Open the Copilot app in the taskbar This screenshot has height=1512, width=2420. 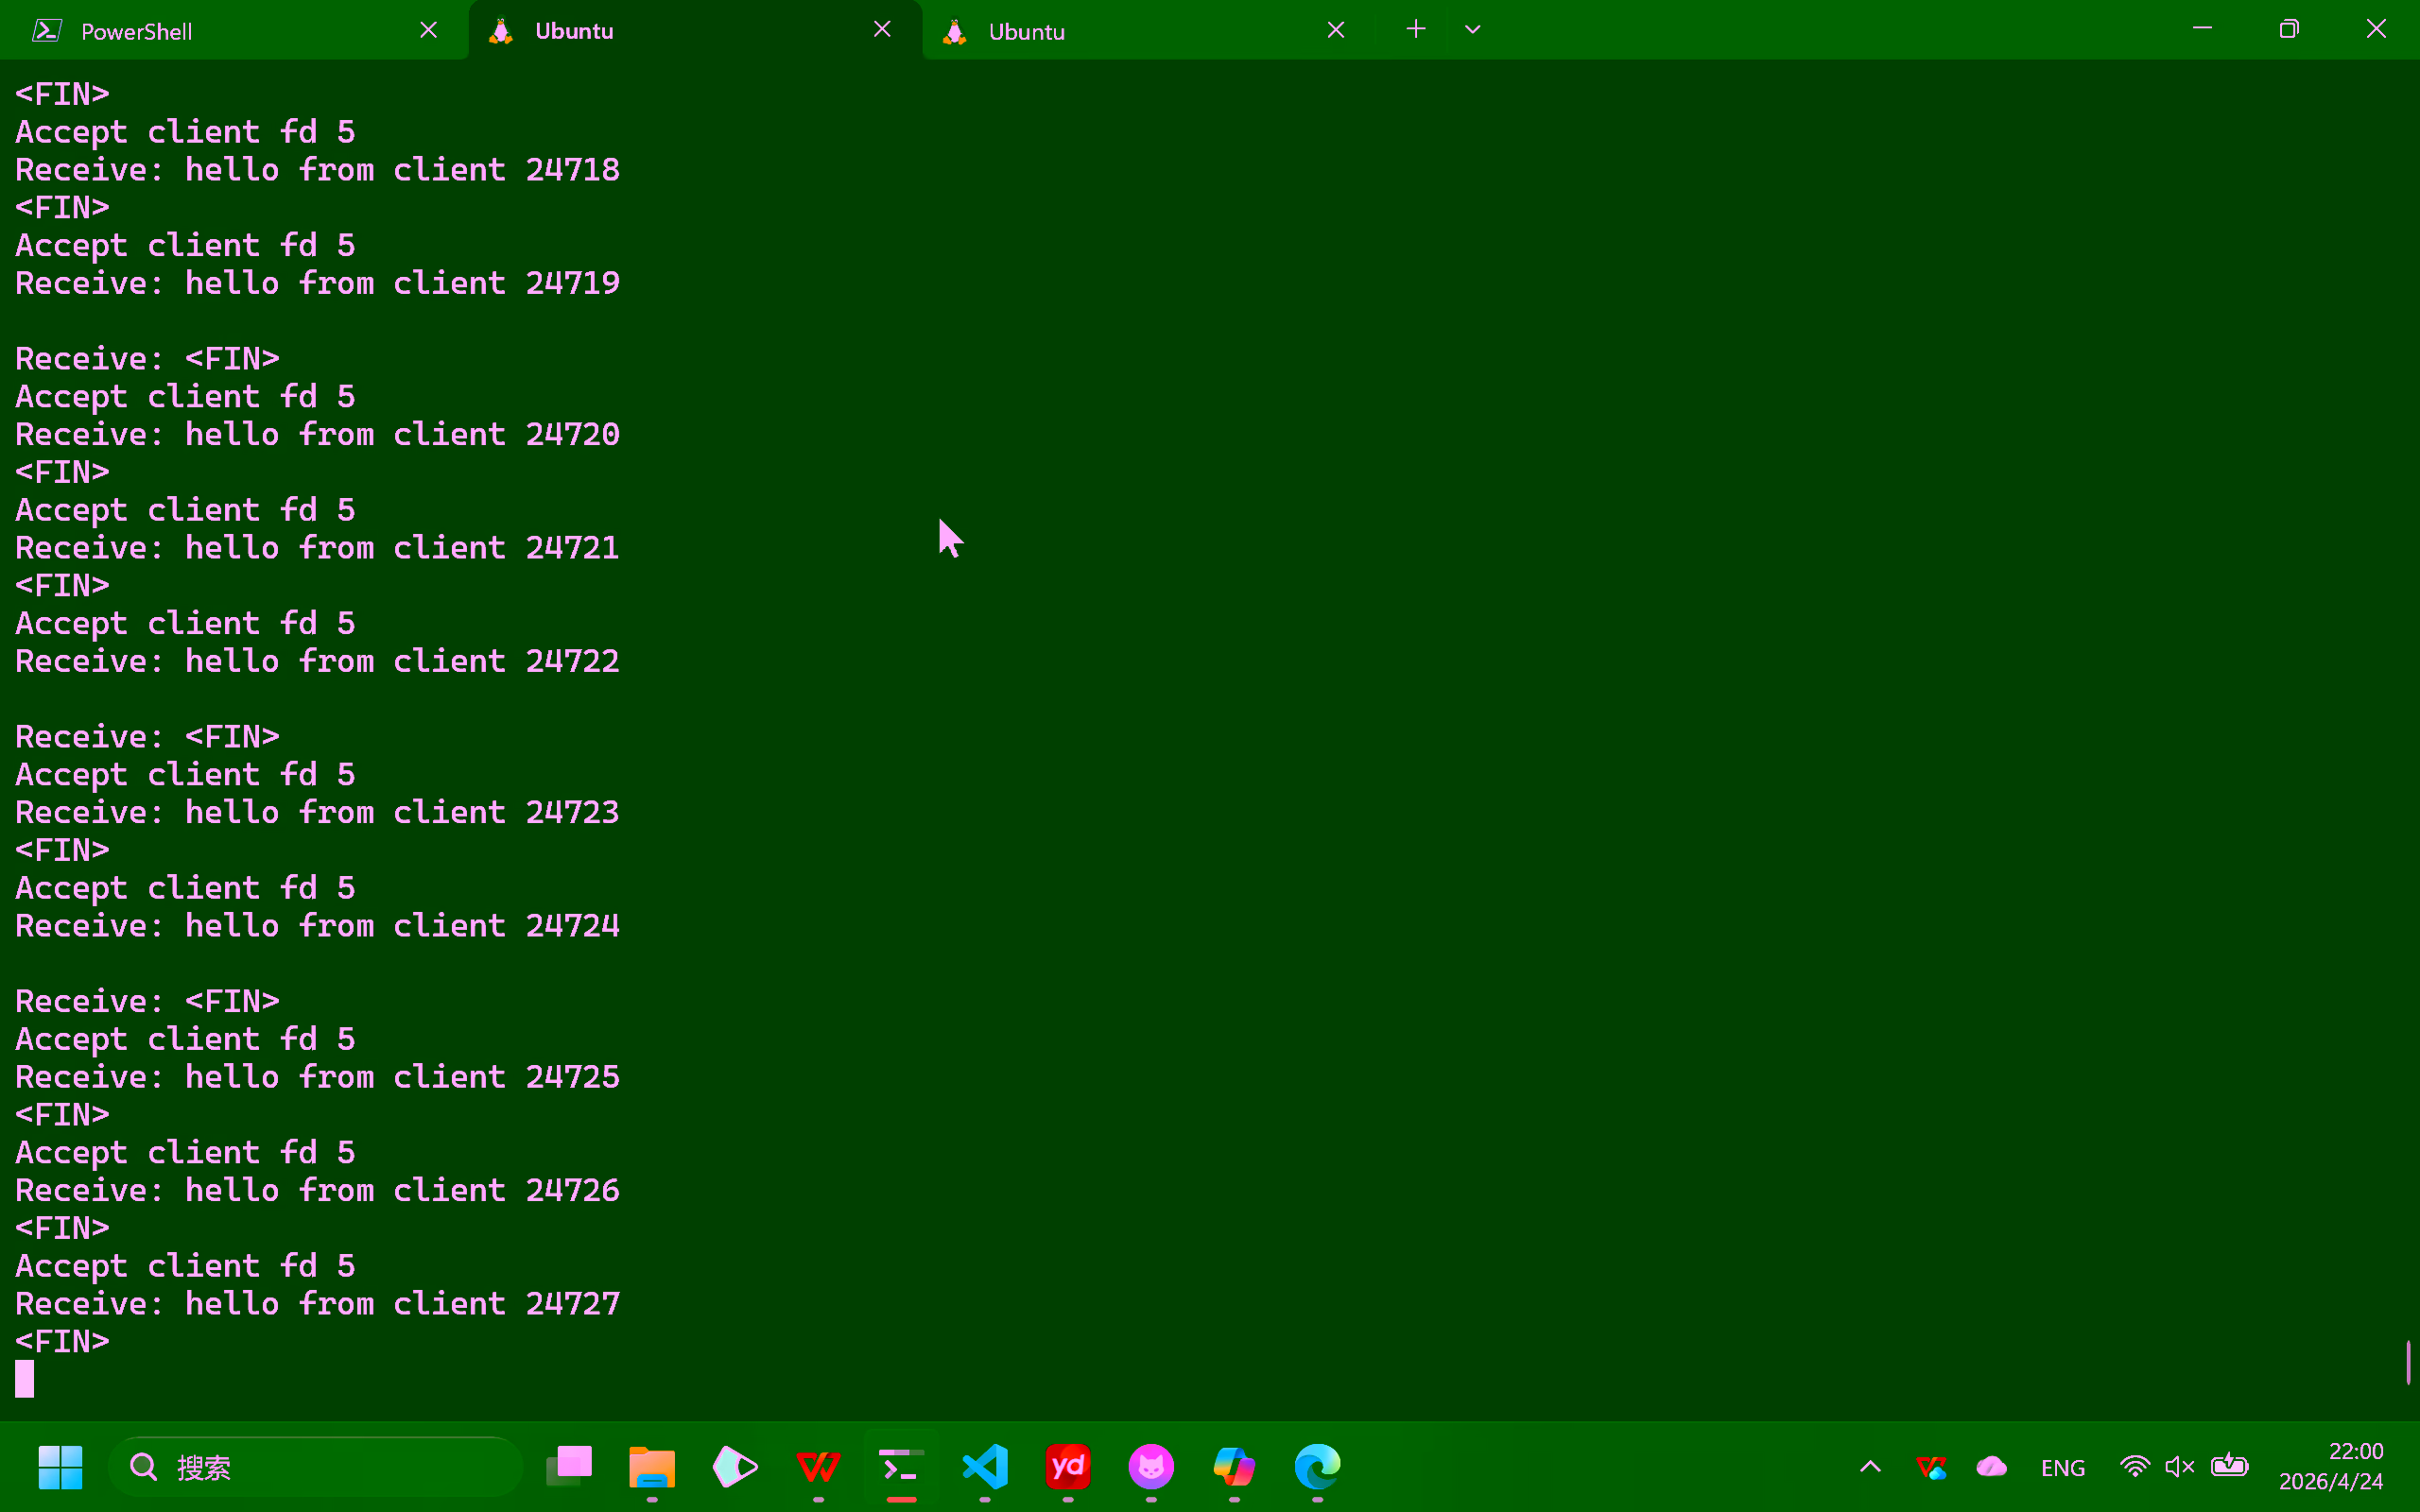(1234, 1467)
